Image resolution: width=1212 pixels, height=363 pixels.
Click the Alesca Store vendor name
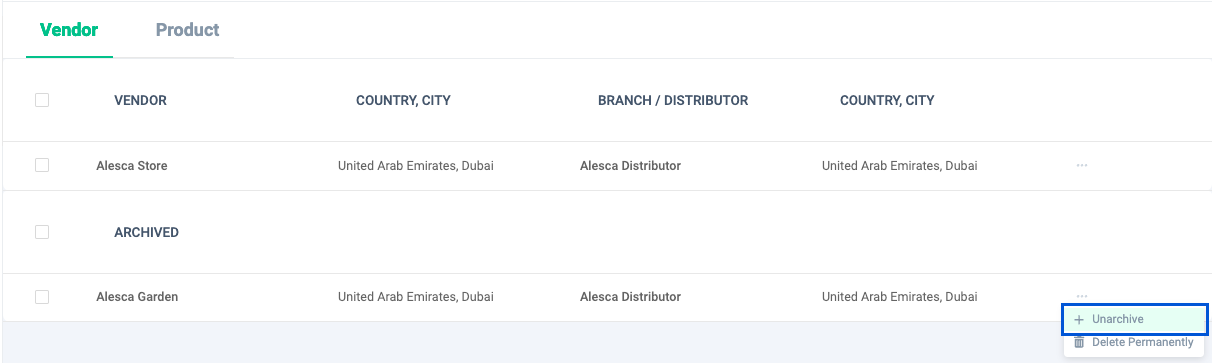pos(132,166)
